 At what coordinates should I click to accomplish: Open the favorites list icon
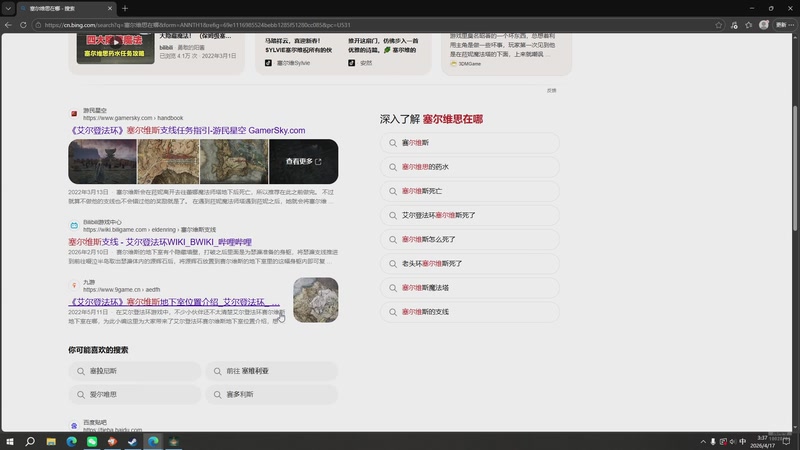pyautogui.click(x=748, y=24)
